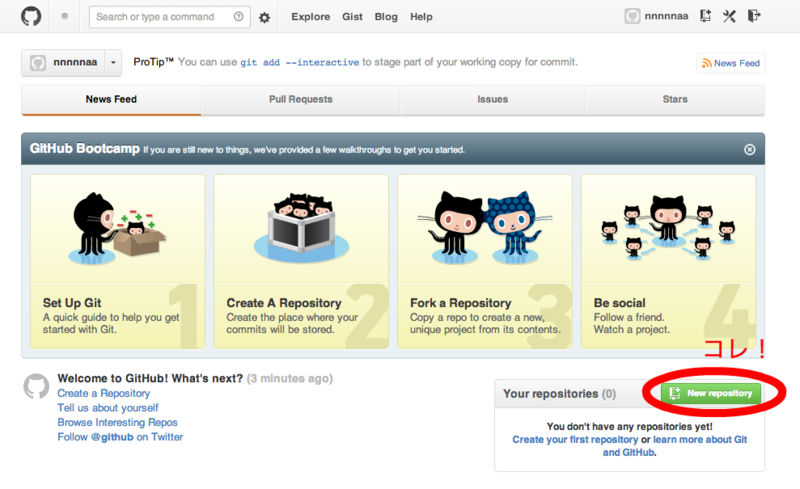Click the Set Up Git illustration

click(118, 229)
